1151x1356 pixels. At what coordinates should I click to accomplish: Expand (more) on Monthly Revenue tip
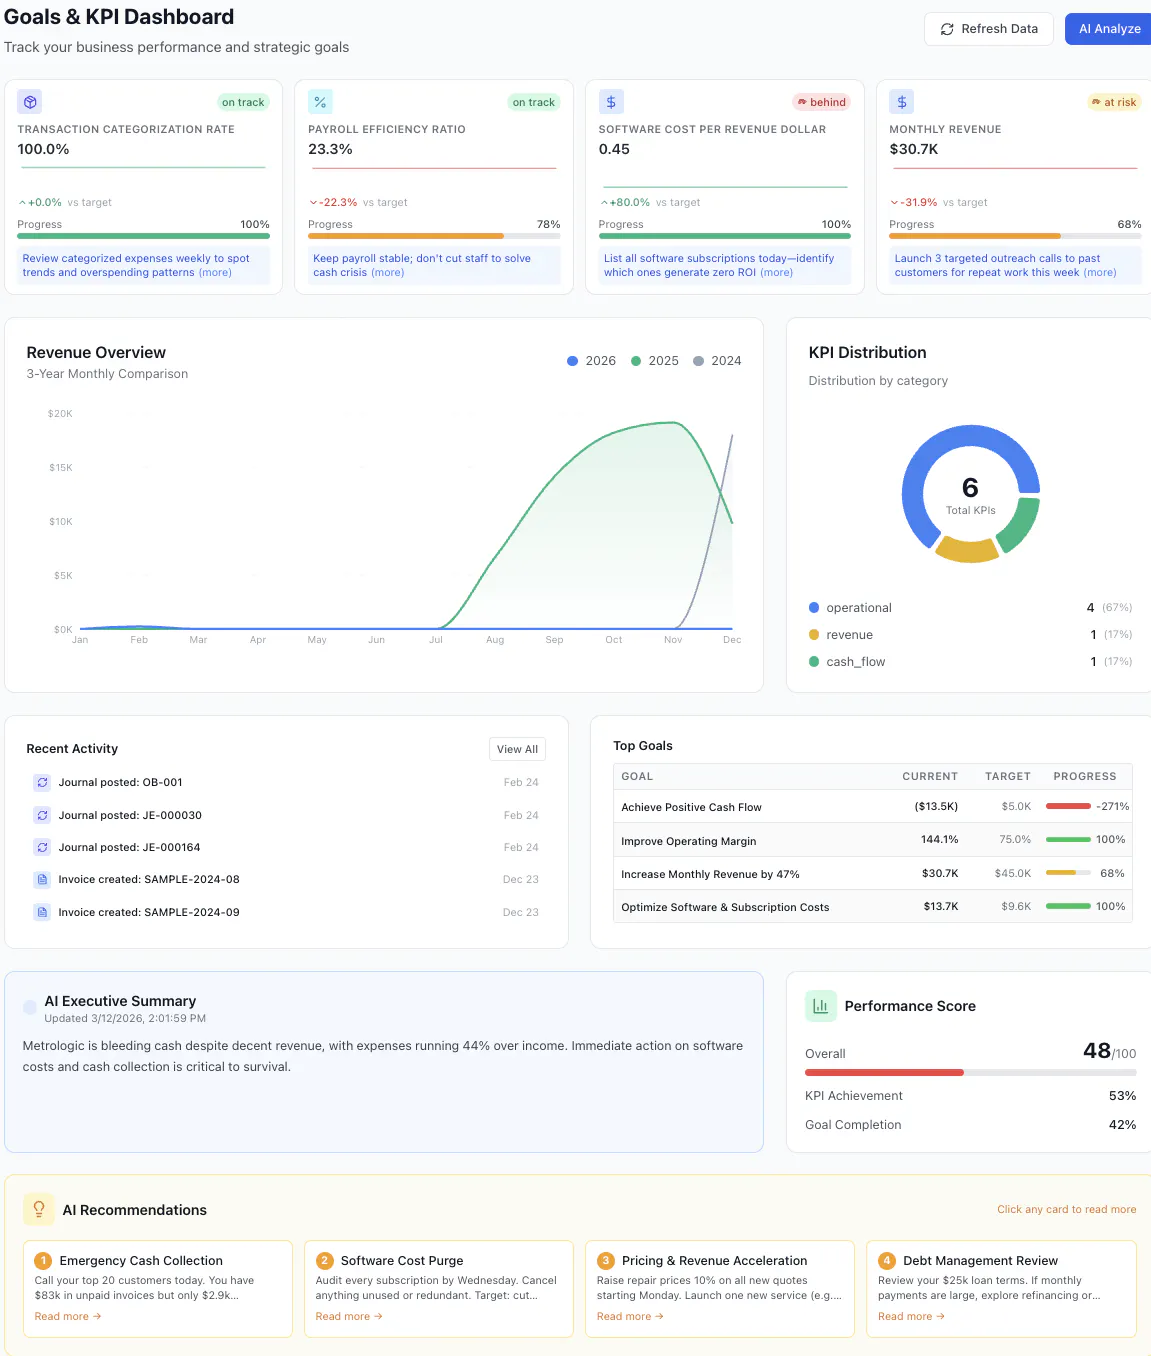click(x=1100, y=272)
